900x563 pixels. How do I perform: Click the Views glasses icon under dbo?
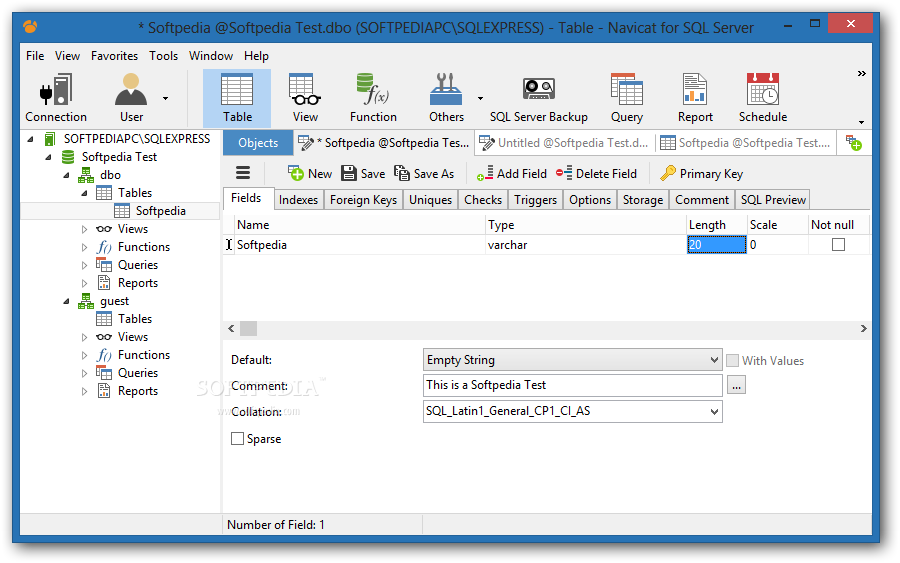click(x=104, y=228)
